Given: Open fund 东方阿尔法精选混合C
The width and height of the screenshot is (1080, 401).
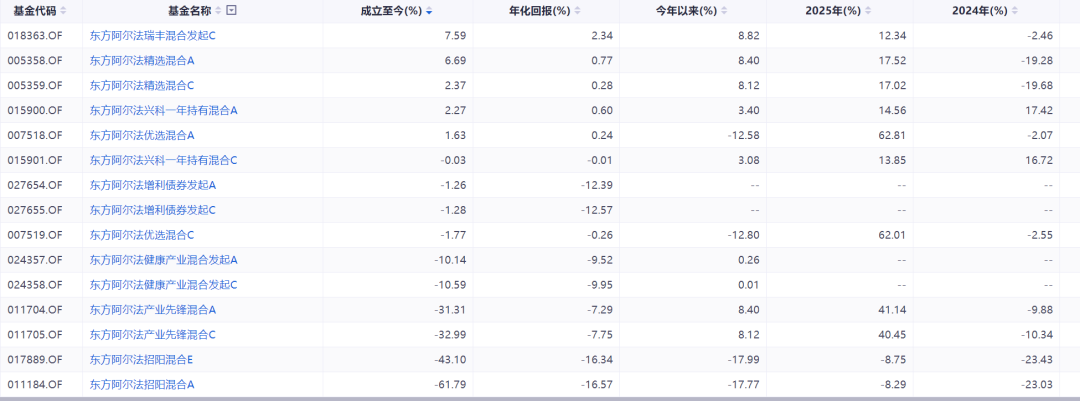Looking at the screenshot, I should pos(142,85).
